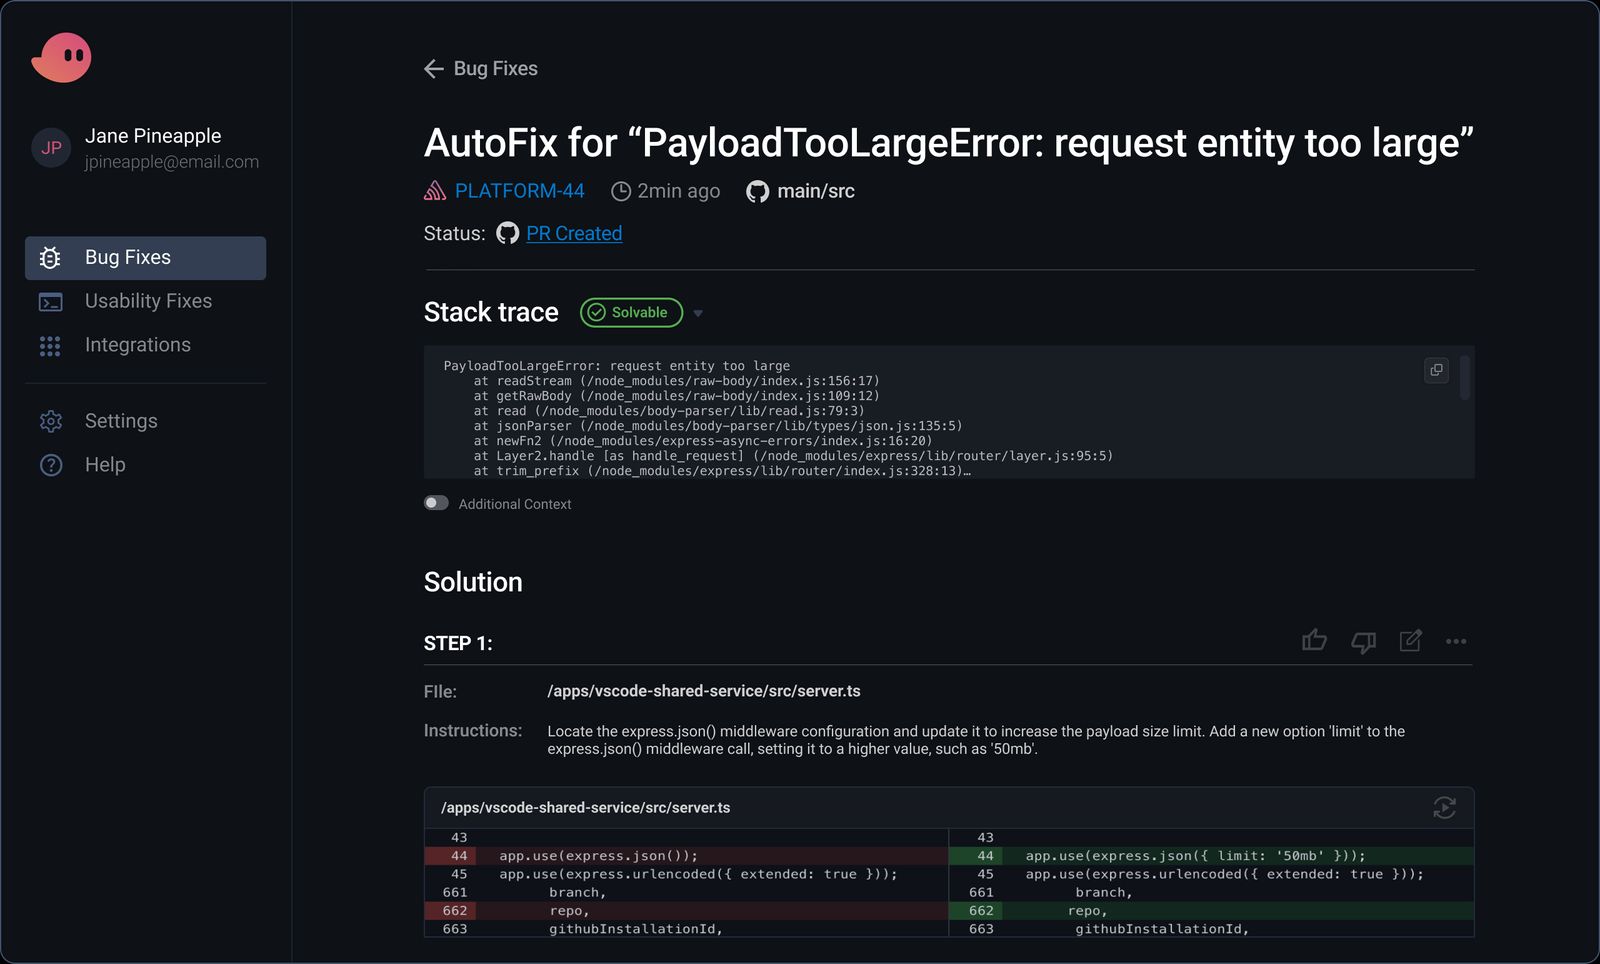Give the solution a thumbs up
1600x964 pixels.
tap(1315, 641)
